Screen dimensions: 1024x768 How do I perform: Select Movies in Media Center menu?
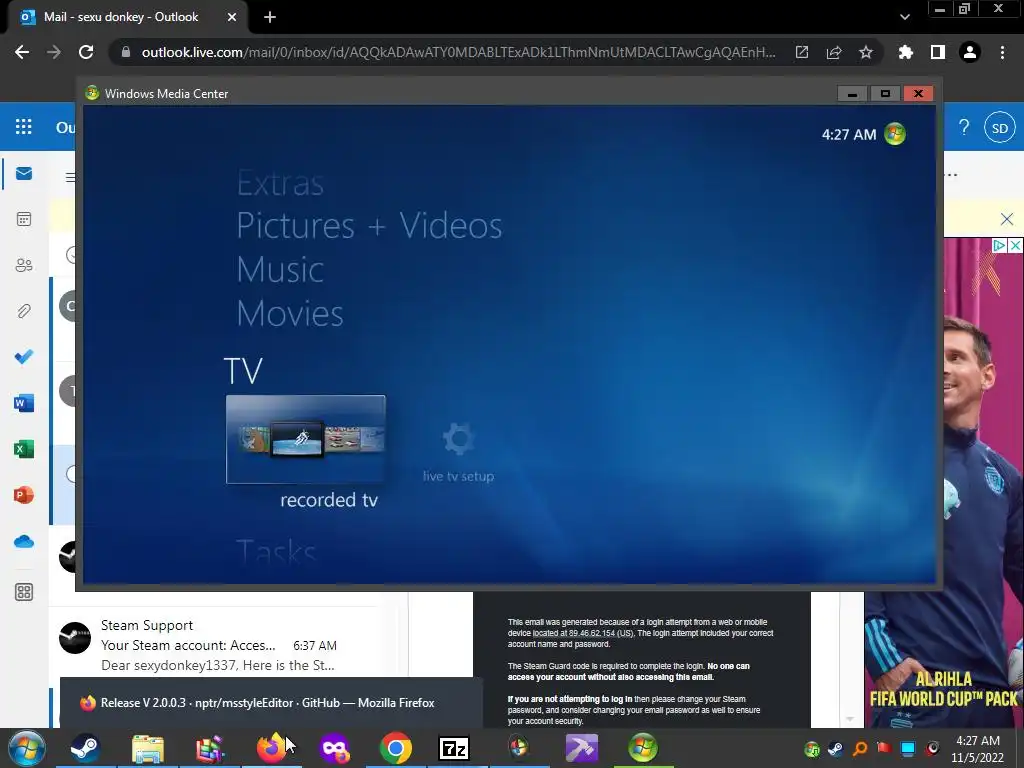290,313
